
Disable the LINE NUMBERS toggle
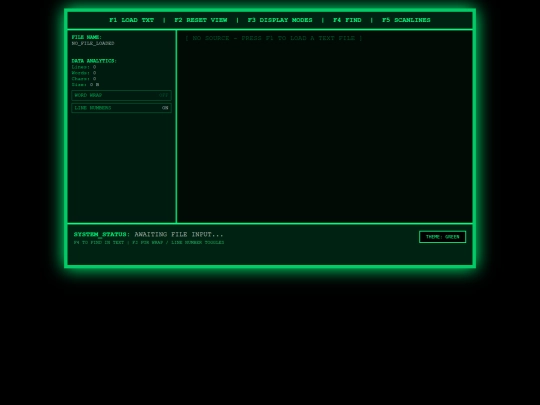pos(122,108)
